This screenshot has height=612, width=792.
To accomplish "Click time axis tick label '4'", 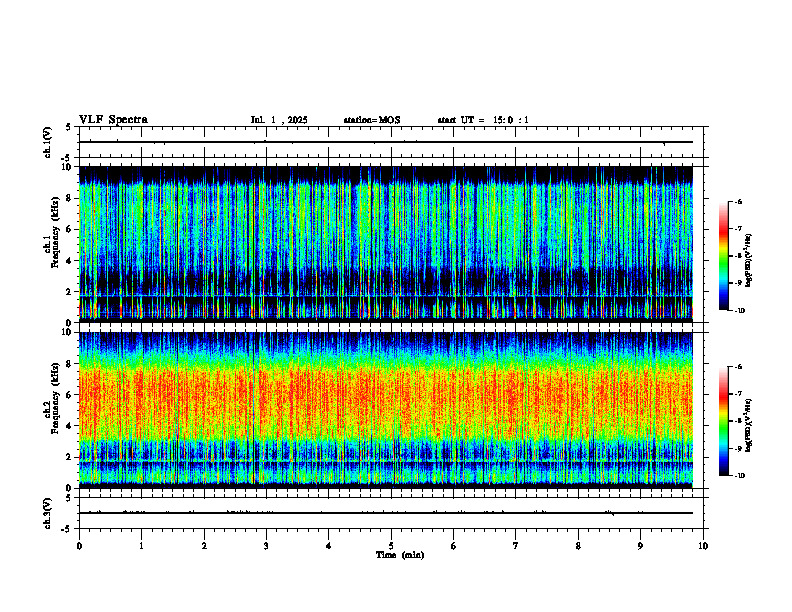I will pos(329,546).
